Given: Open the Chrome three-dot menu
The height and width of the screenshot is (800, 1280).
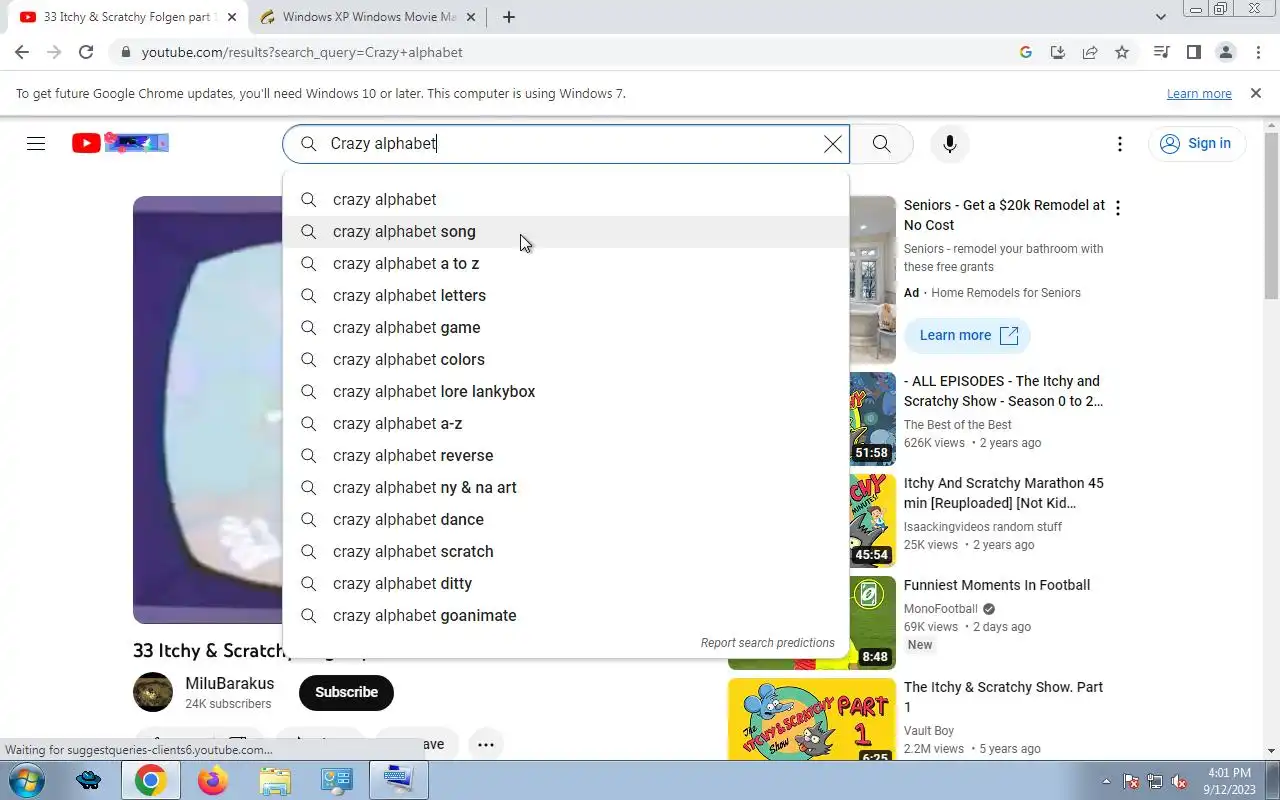Looking at the screenshot, I should 1257,52.
